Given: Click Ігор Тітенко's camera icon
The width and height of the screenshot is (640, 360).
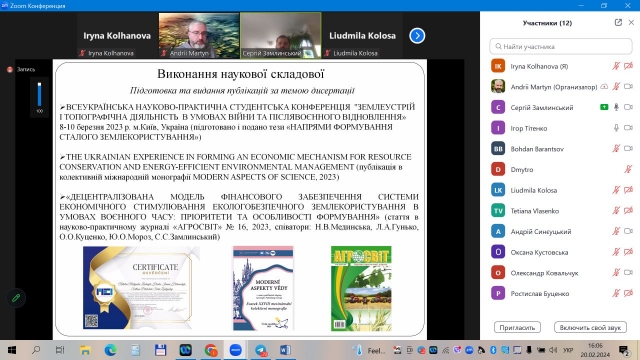Looking at the screenshot, I should (629, 128).
